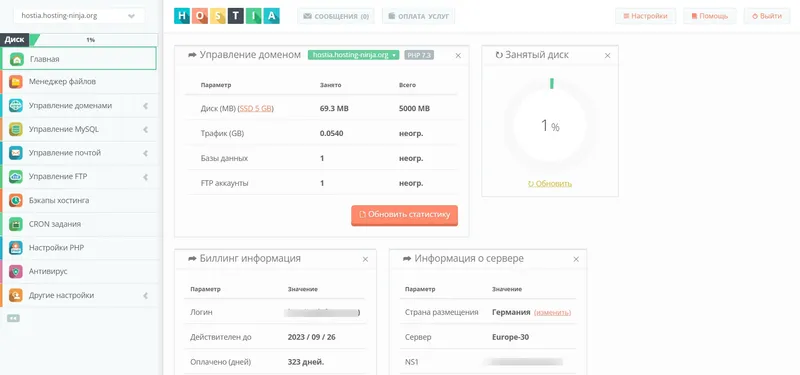The width and height of the screenshot is (800, 375).
Task: Open the account domain dropdown at top left
Action: click(79, 16)
